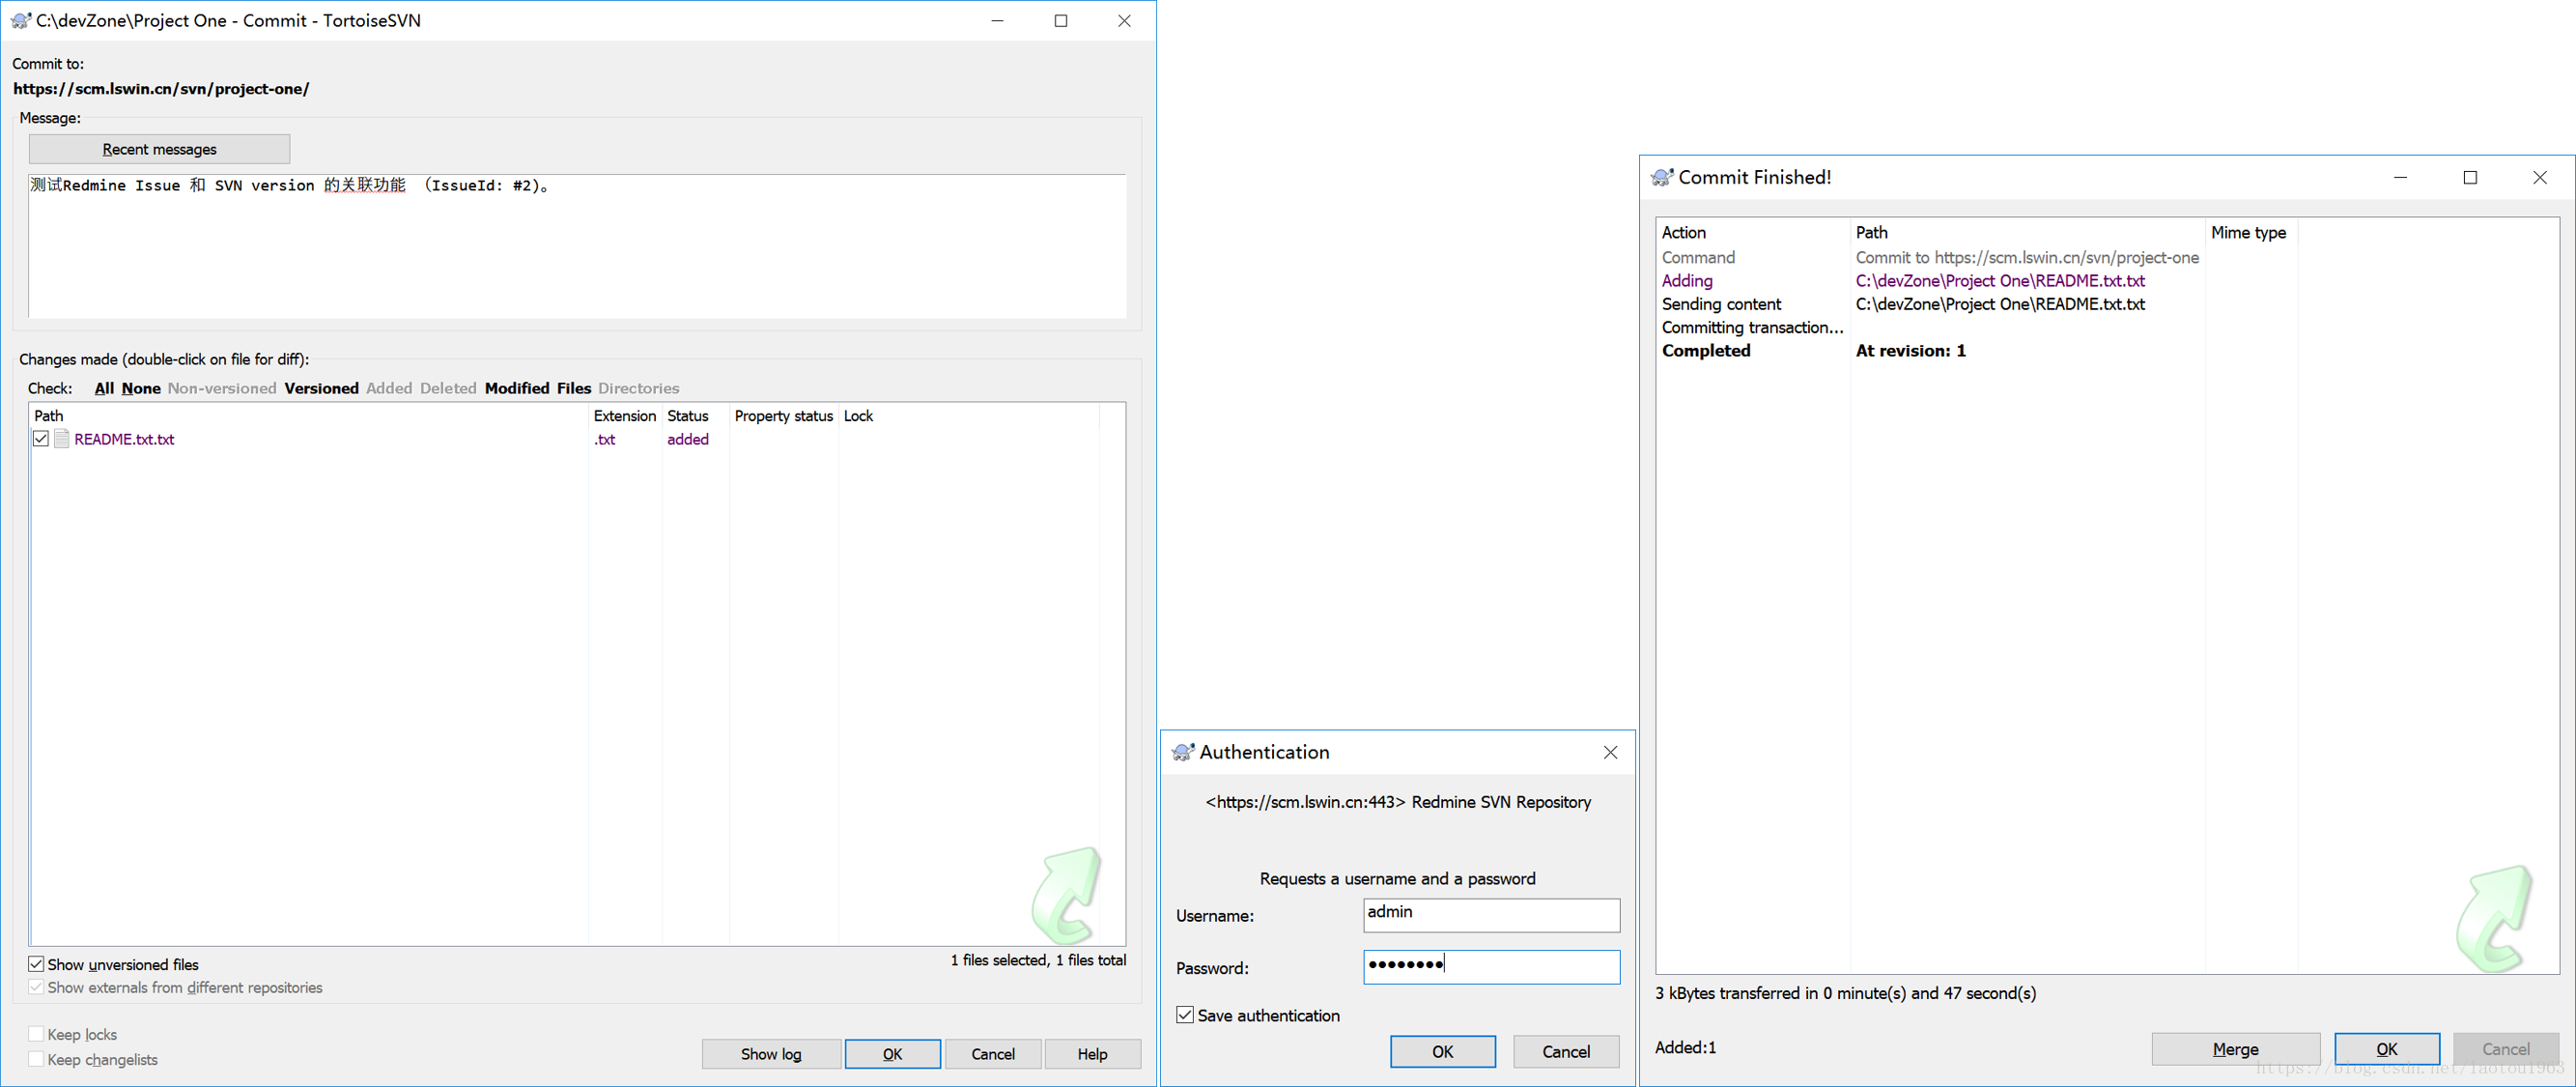The width and height of the screenshot is (2576, 1087).
Task: Sort by Property status column header
Action: pyautogui.click(x=783, y=416)
